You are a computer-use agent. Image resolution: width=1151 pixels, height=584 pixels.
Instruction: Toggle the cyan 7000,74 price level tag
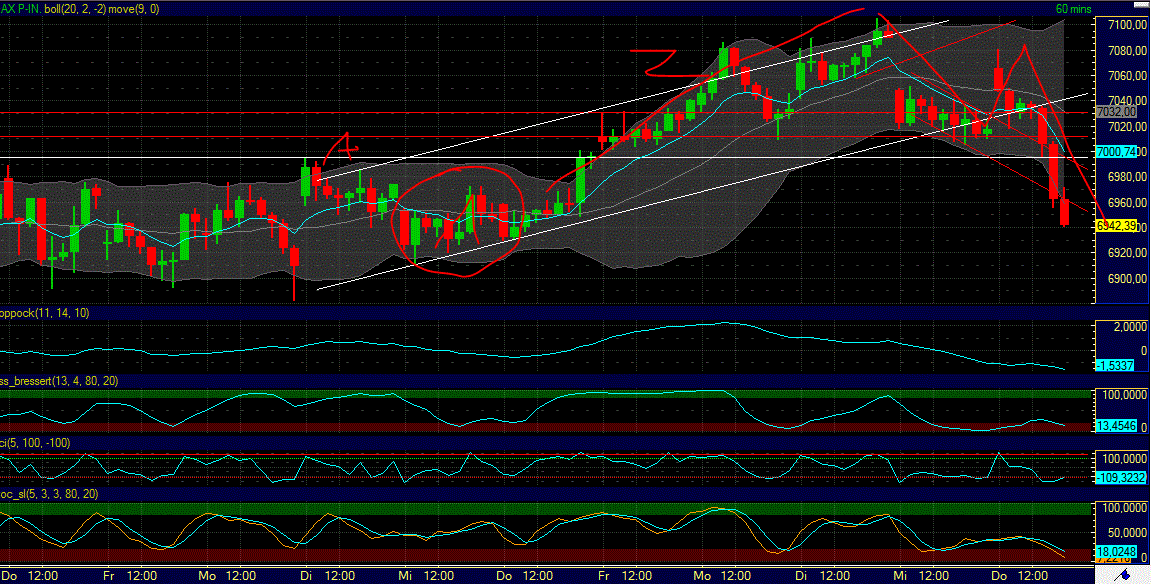tap(1117, 152)
